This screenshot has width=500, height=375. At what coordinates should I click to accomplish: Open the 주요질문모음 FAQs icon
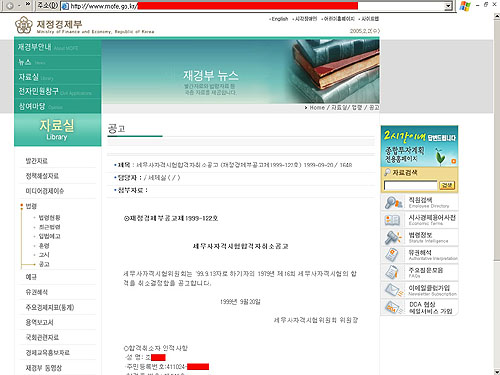coord(392,272)
